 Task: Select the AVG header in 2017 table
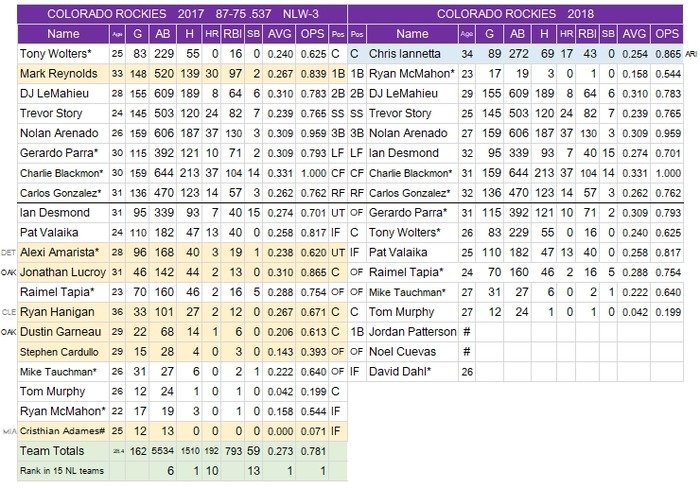279,34
